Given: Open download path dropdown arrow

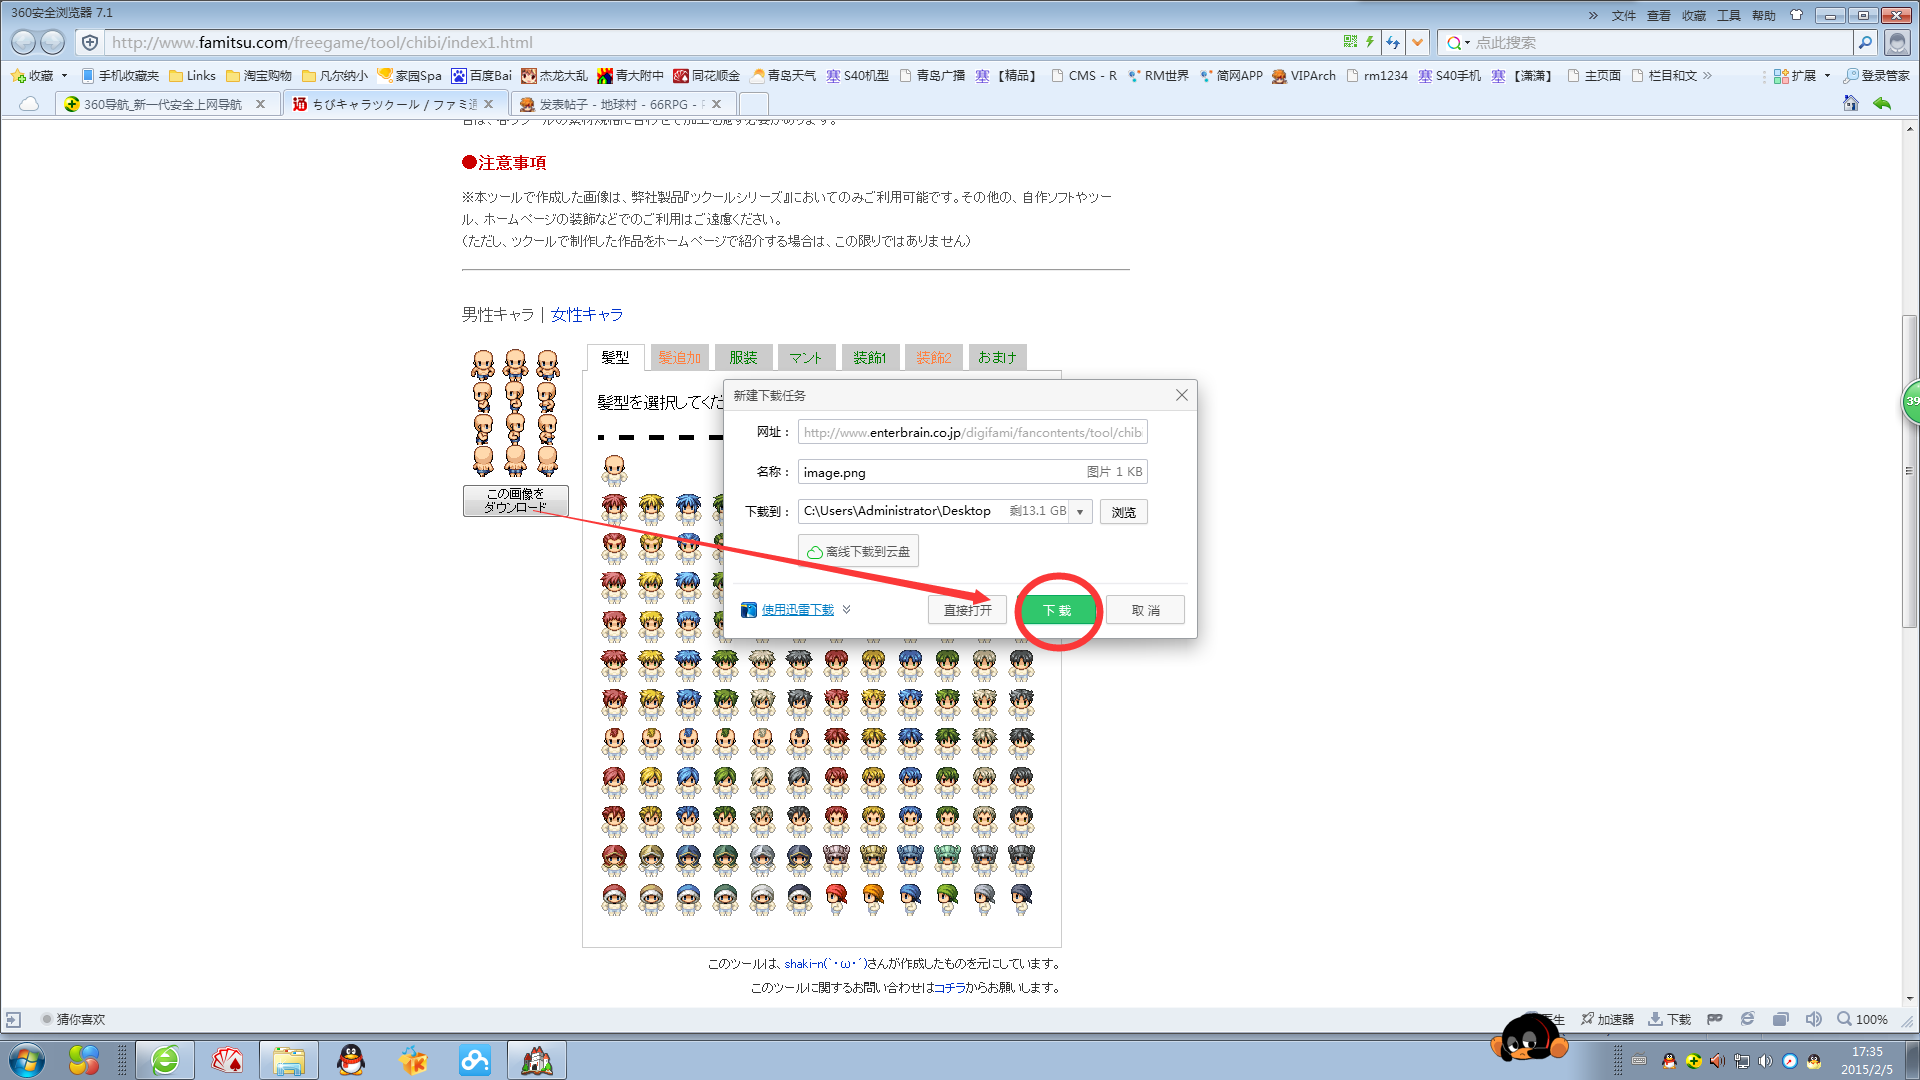Looking at the screenshot, I should pos(1080,512).
